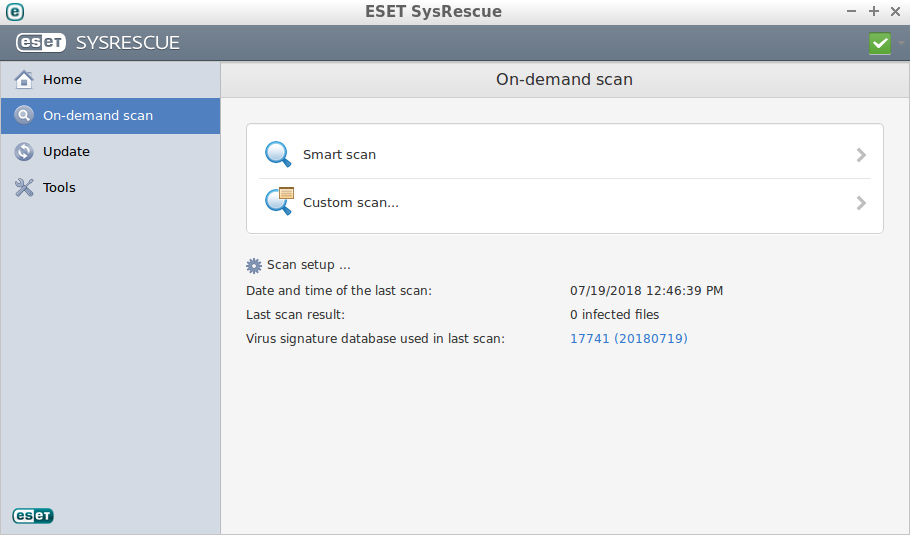Screen dimensions: 910x535
Task: Click the green protection status checkmark icon
Action: (880, 43)
